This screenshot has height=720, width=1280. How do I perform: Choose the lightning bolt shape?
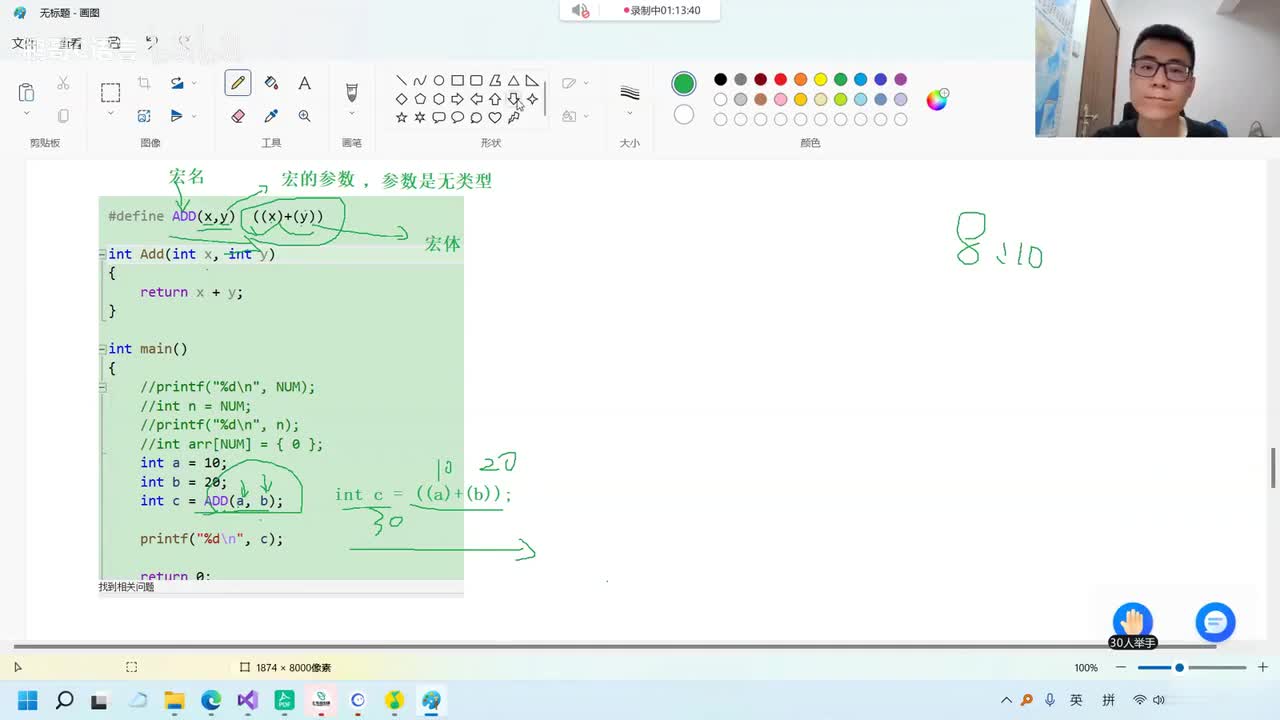513,118
